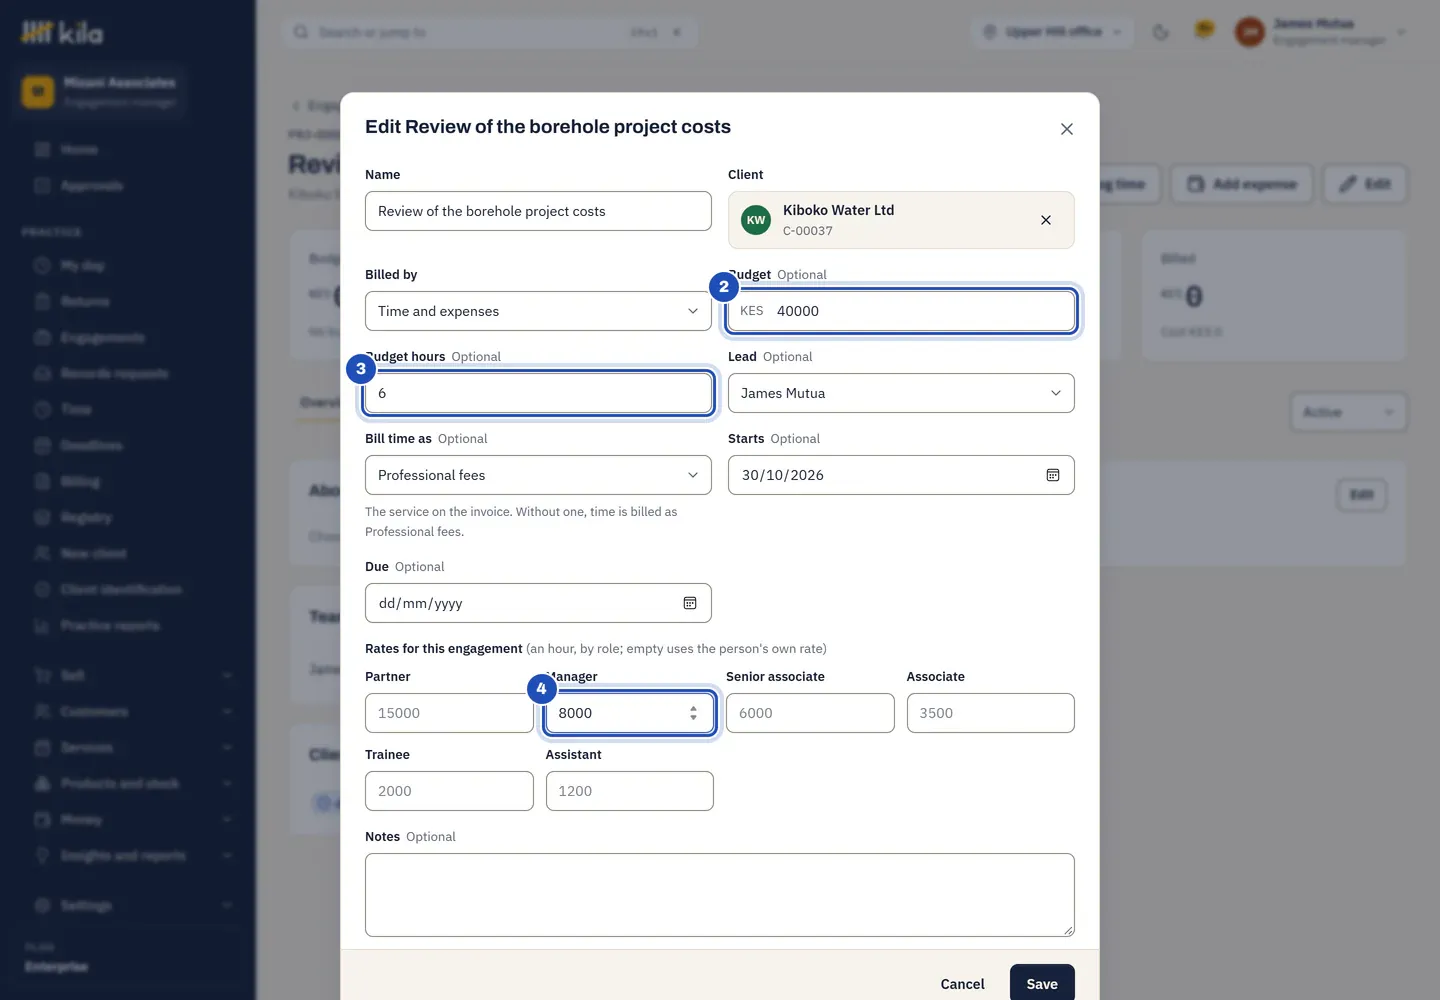Open the Bill time as dropdown
Viewport: 1440px width, 1000px height.
pos(538,475)
